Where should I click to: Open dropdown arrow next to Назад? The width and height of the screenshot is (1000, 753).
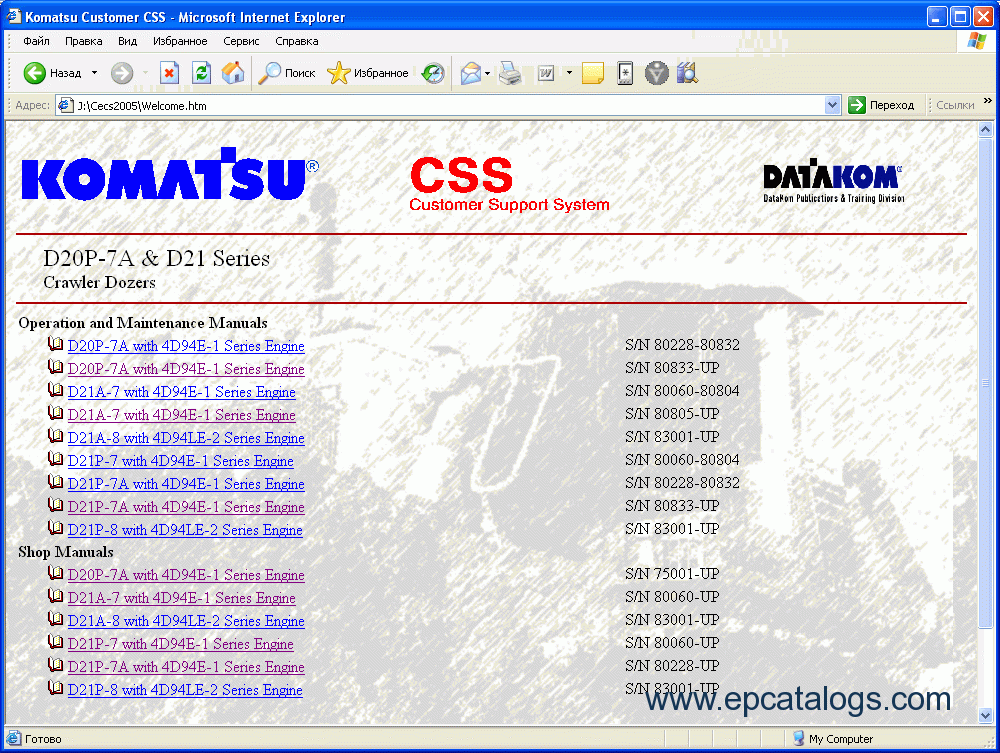click(94, 73)
